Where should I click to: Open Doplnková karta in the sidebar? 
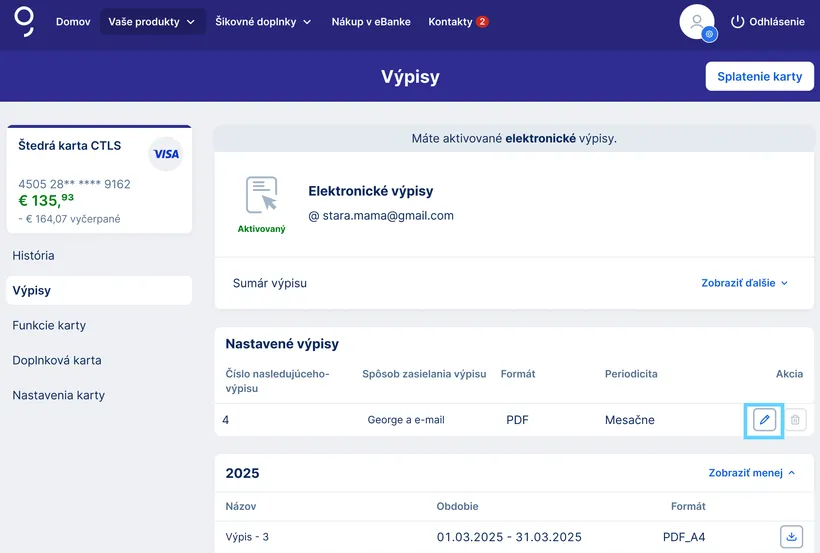point(57,360)
